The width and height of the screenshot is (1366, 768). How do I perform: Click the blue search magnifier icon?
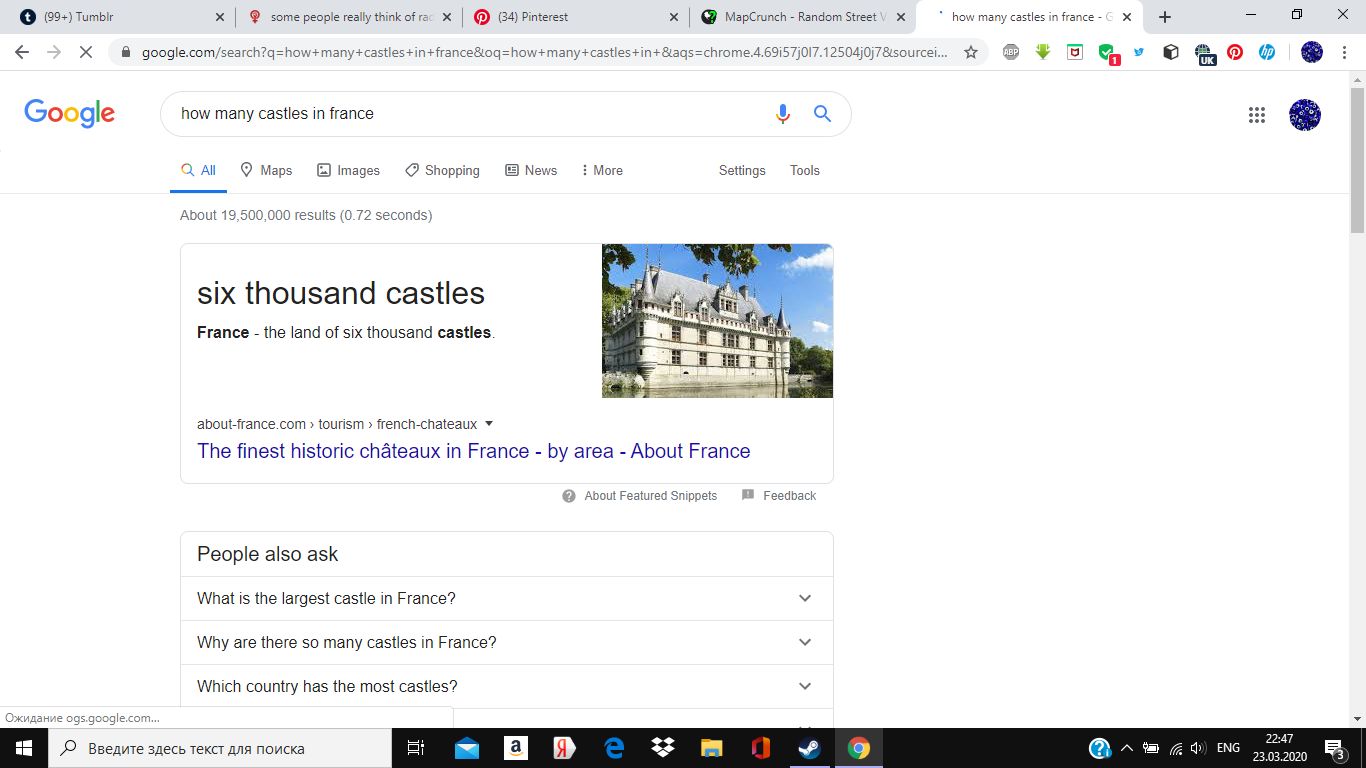coord(822,114)
